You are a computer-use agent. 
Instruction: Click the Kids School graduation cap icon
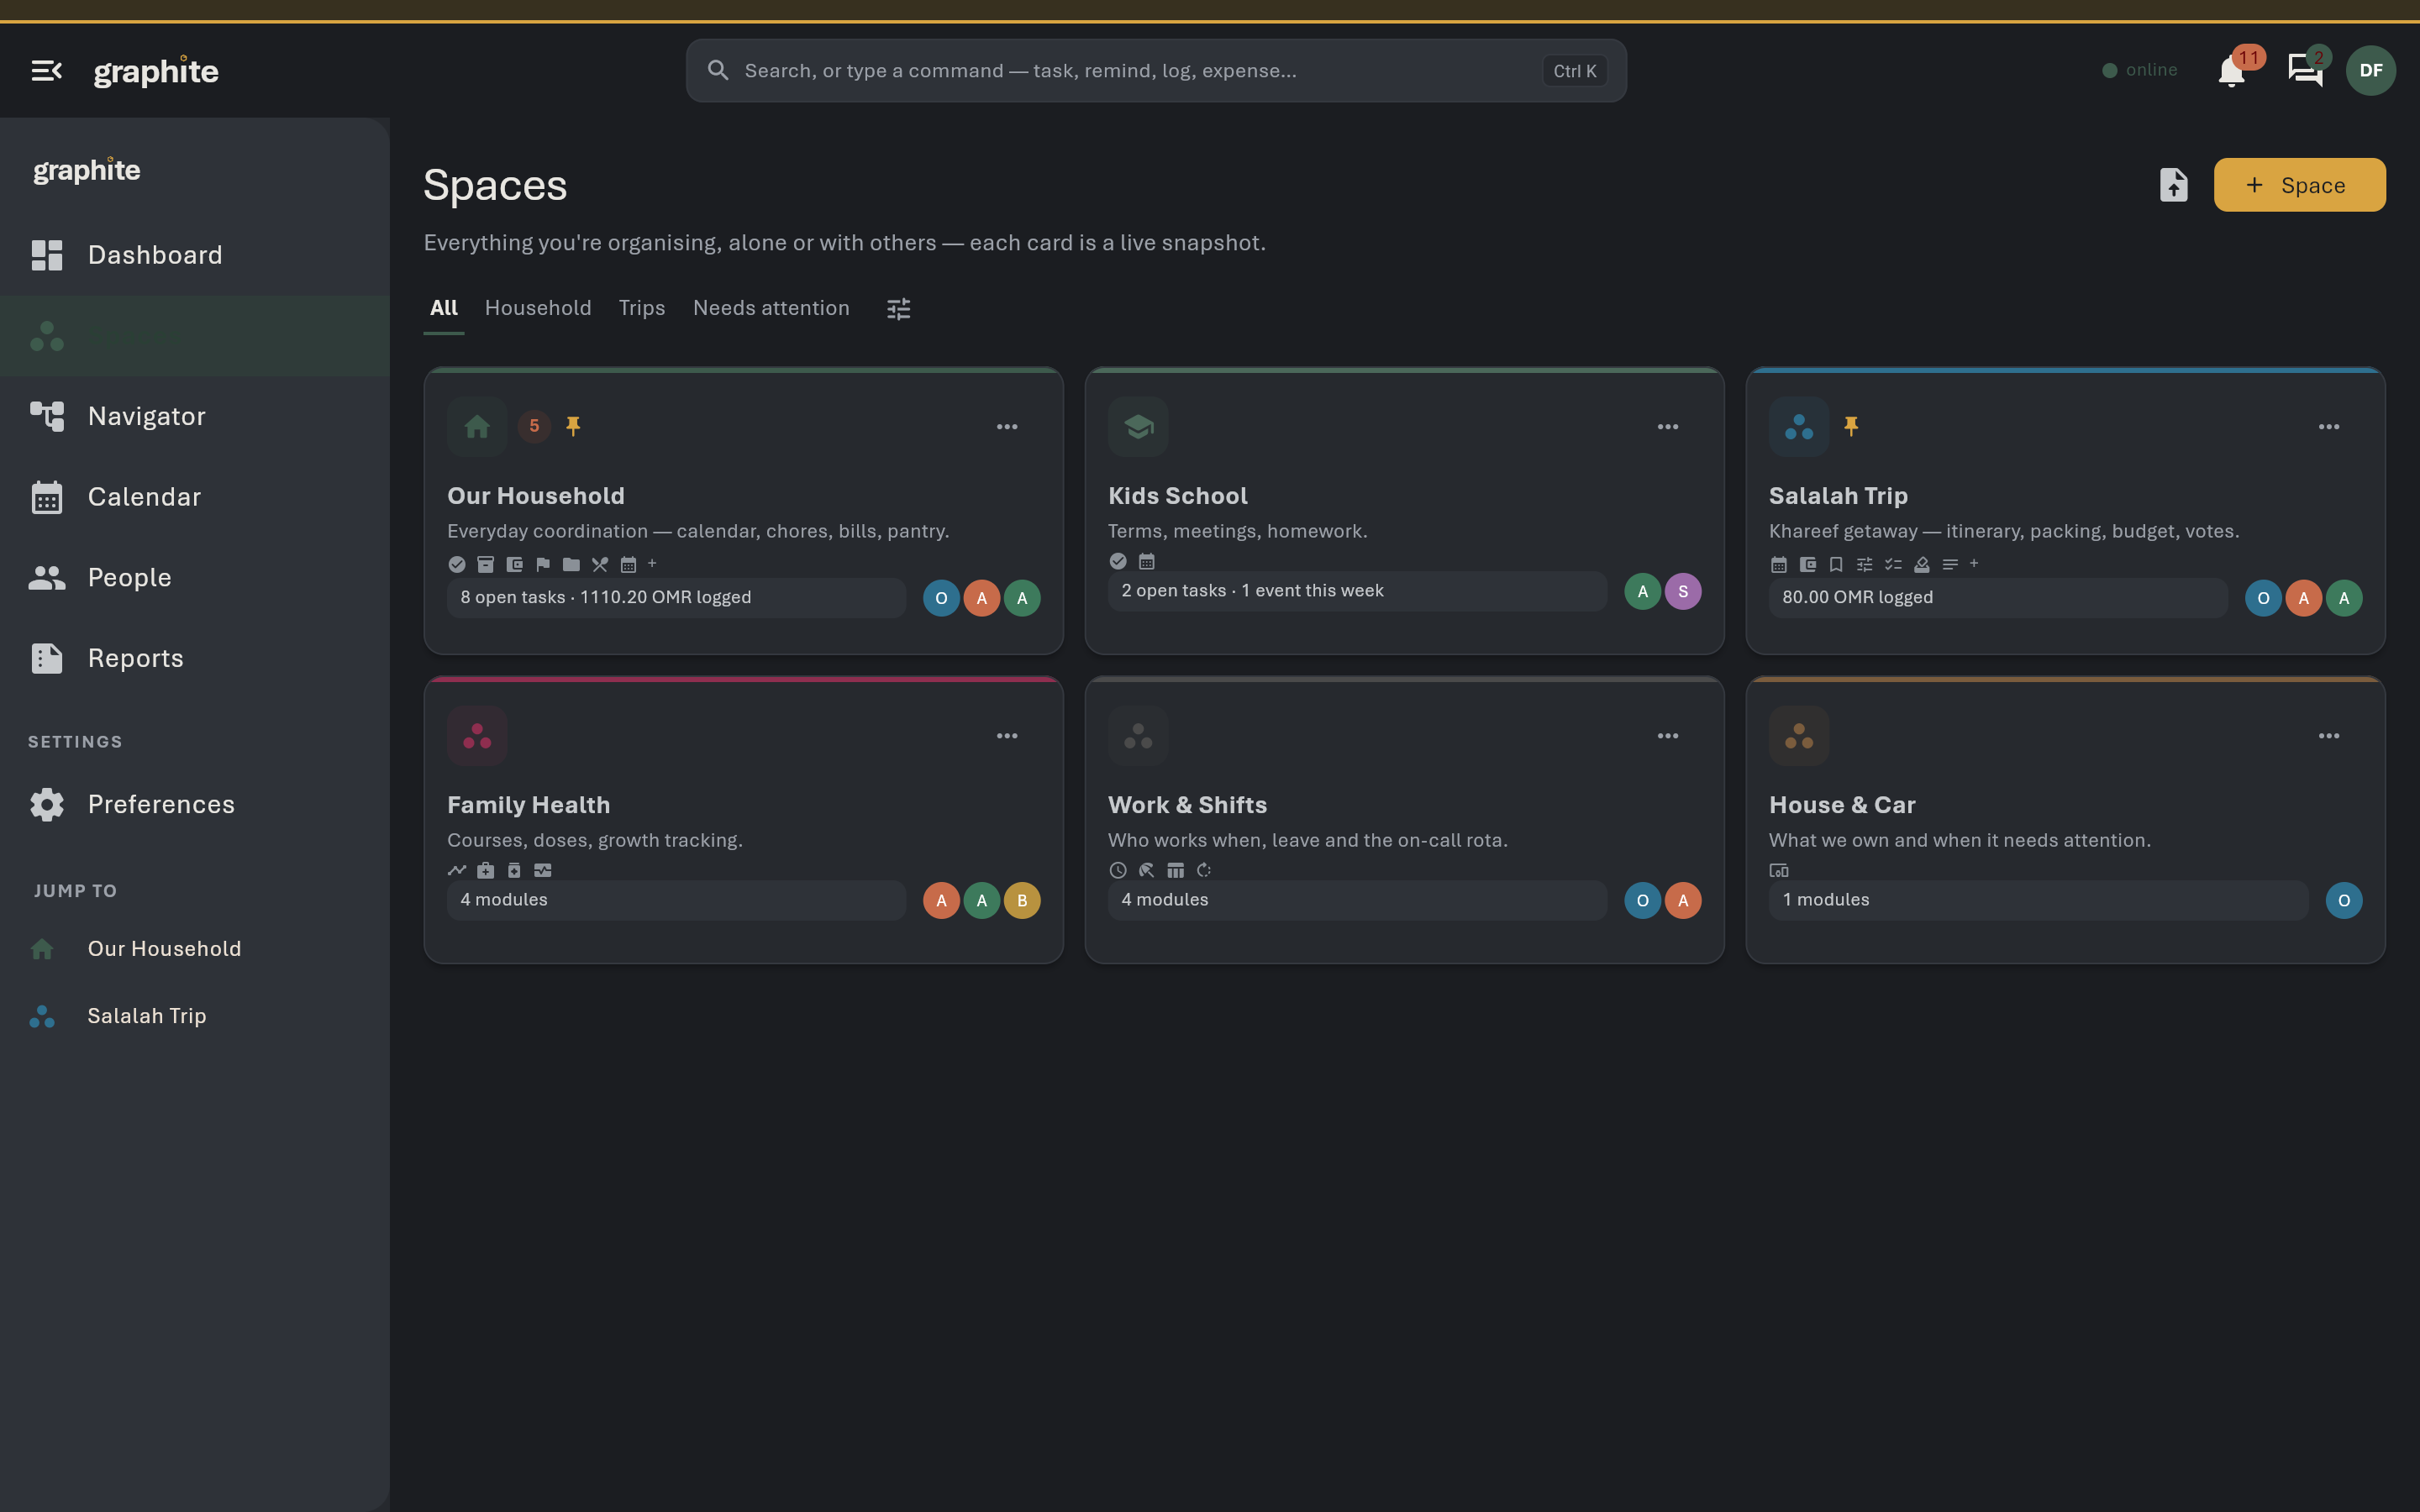point(1138,427)
